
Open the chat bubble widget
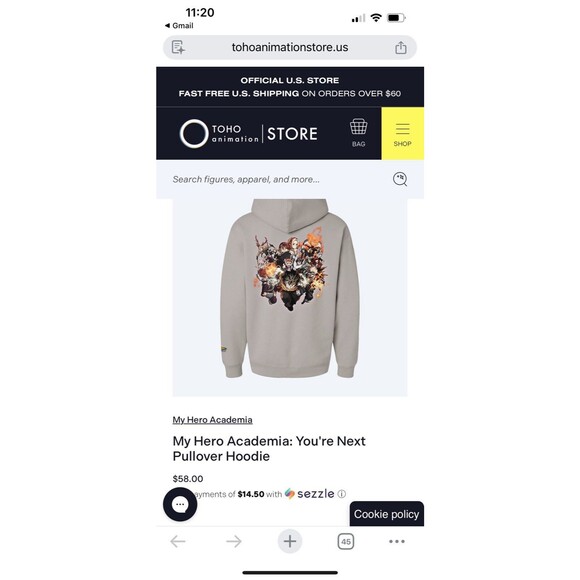pyautogui.click(x=180, y=504)
